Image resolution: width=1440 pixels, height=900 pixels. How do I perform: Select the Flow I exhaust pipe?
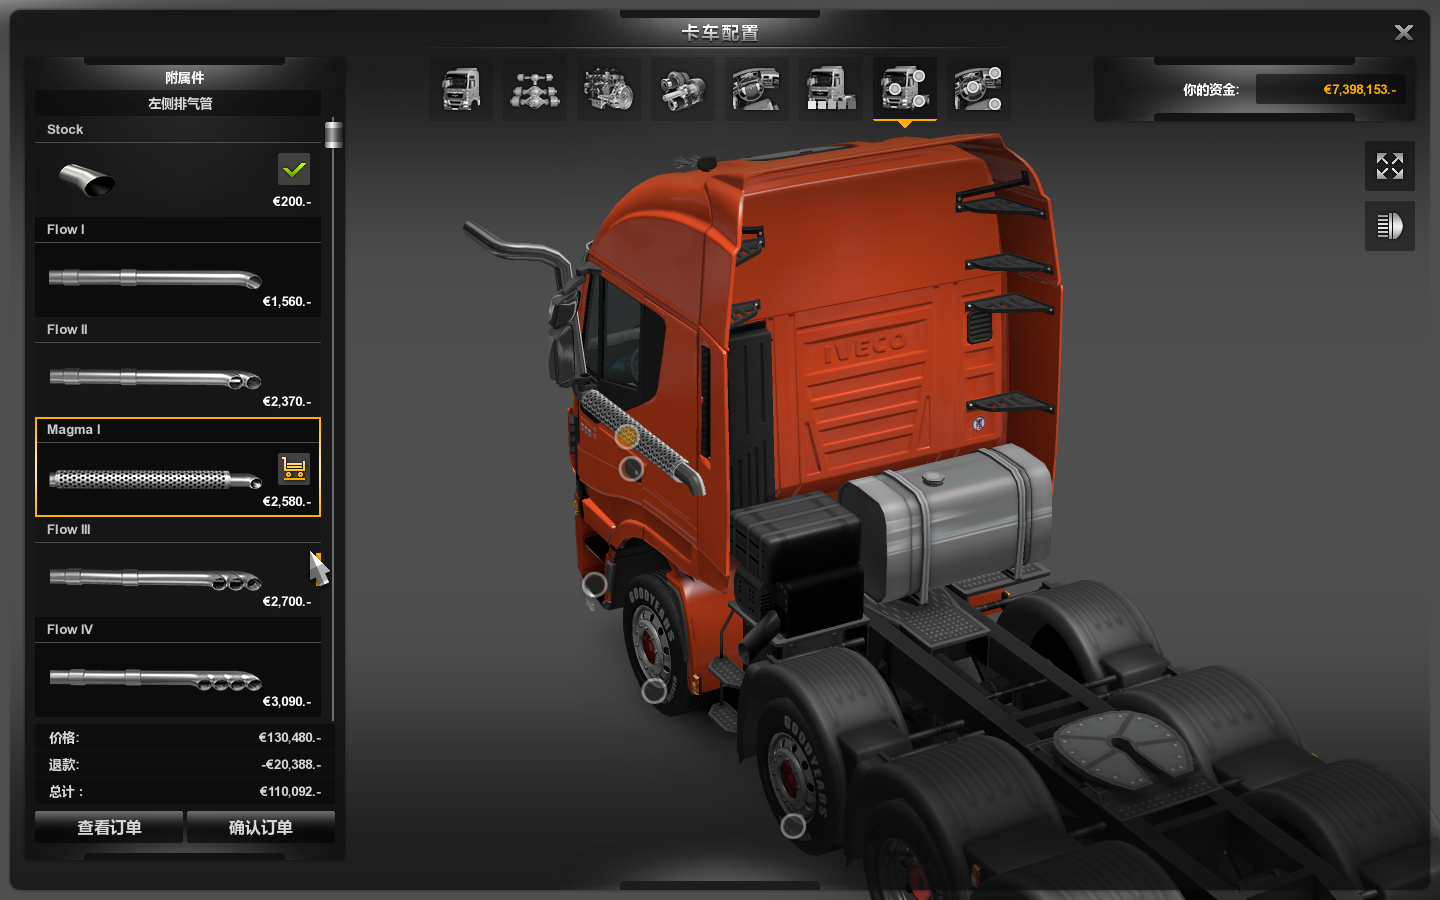point(178,279)
